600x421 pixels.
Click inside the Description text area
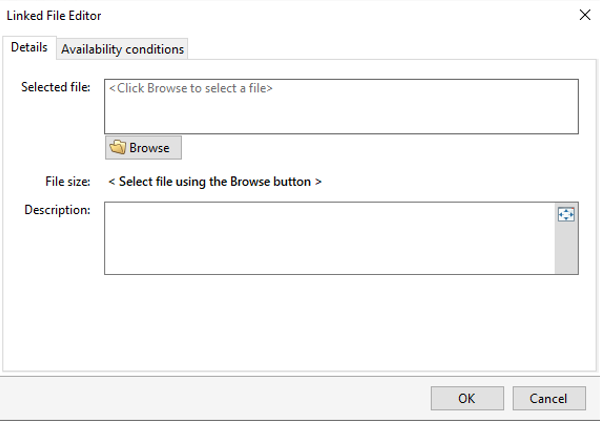click(329, 238)
